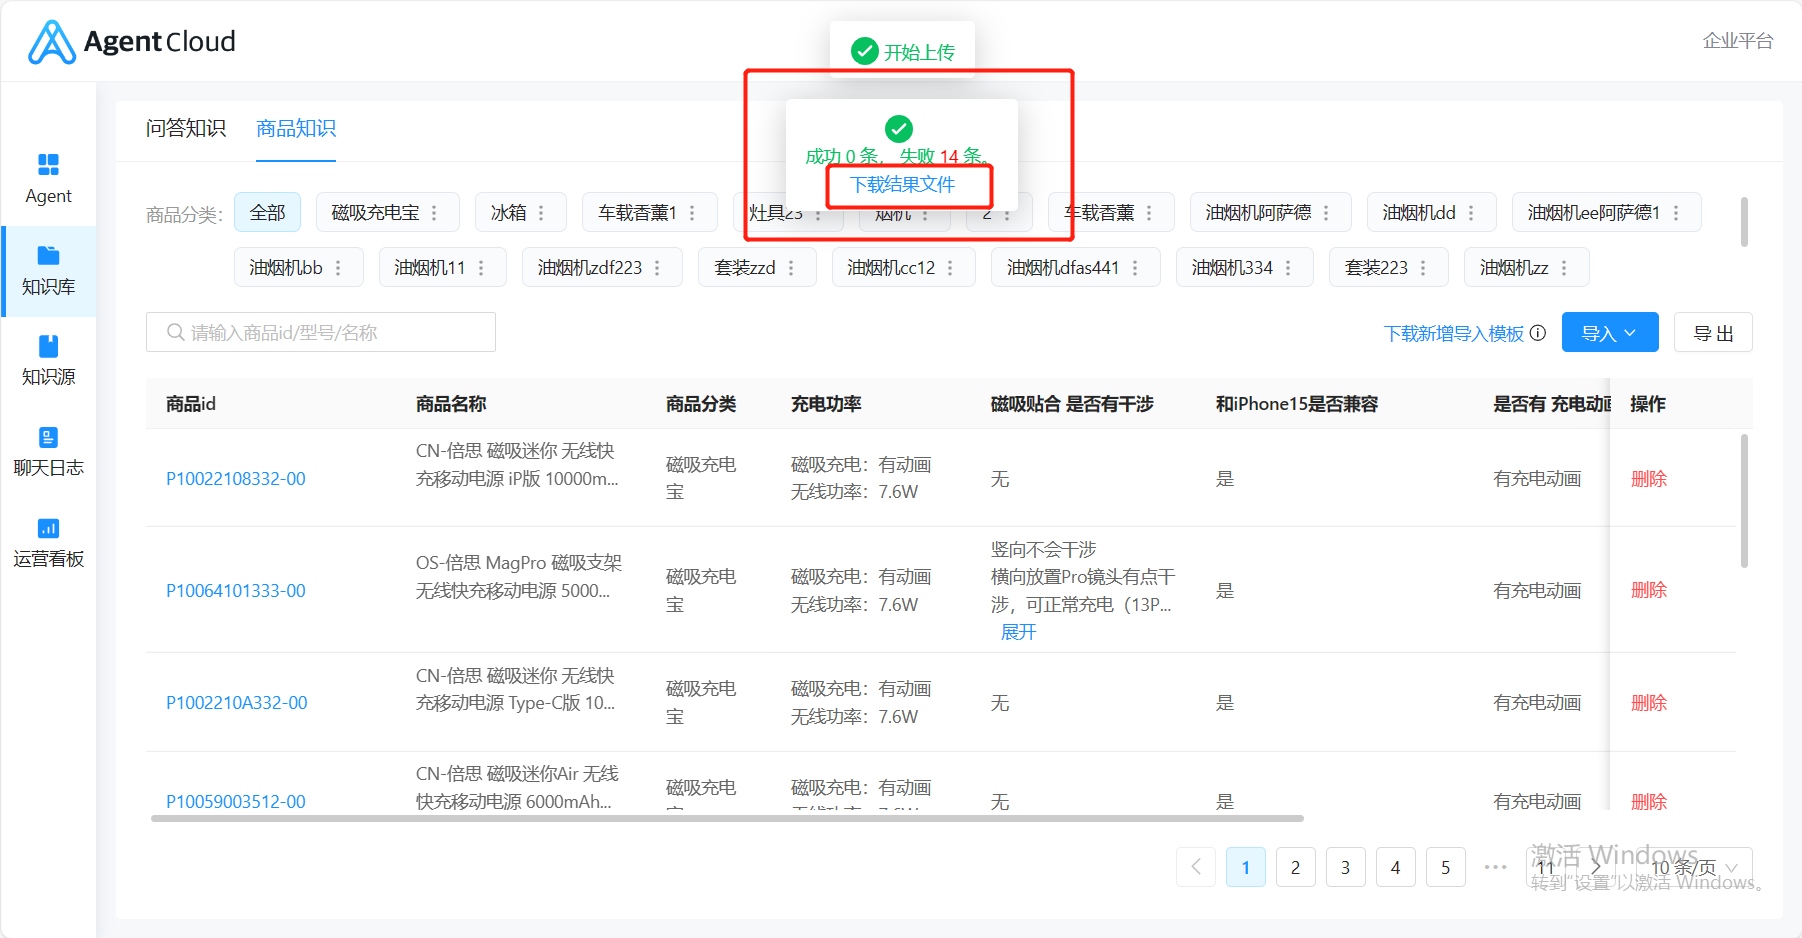Open more options for 套装223 category
1802x938 pixels.
(x=1423, y=268)
